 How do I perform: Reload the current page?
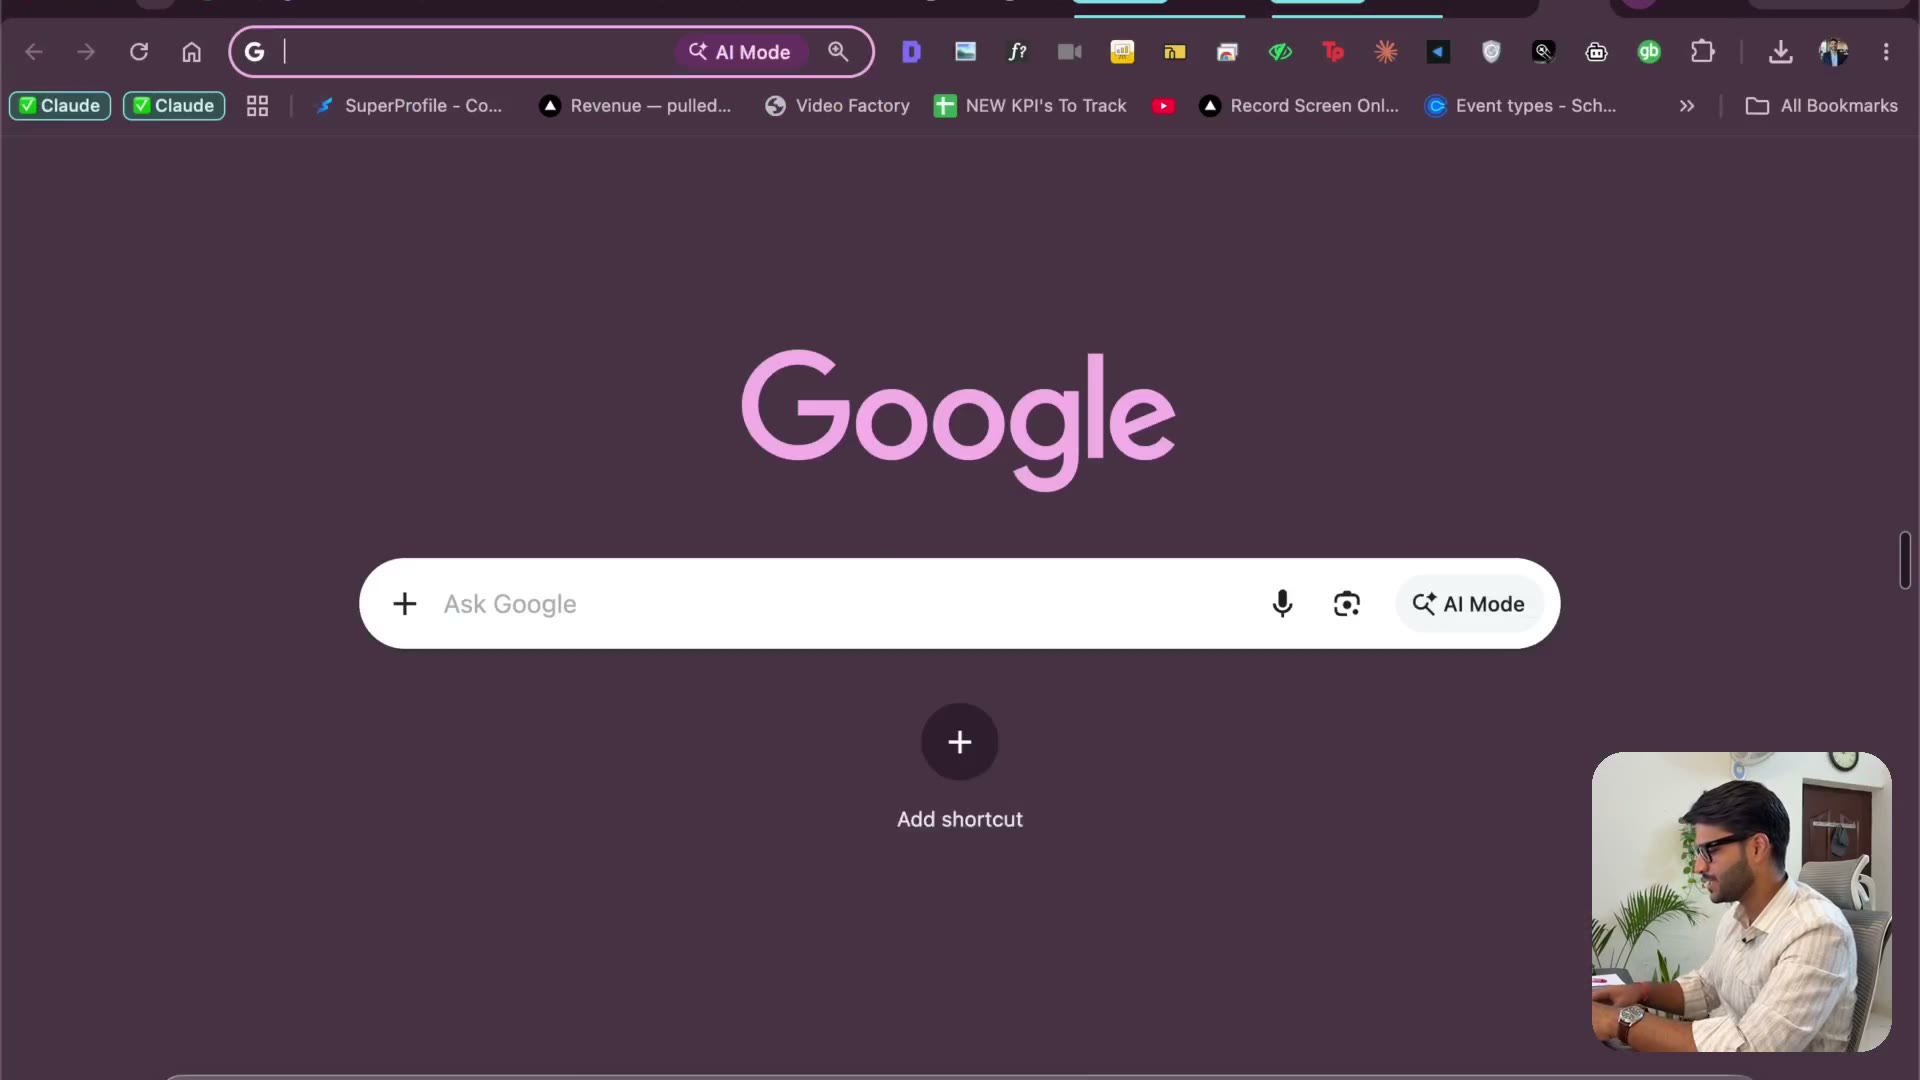click(139, 52)
